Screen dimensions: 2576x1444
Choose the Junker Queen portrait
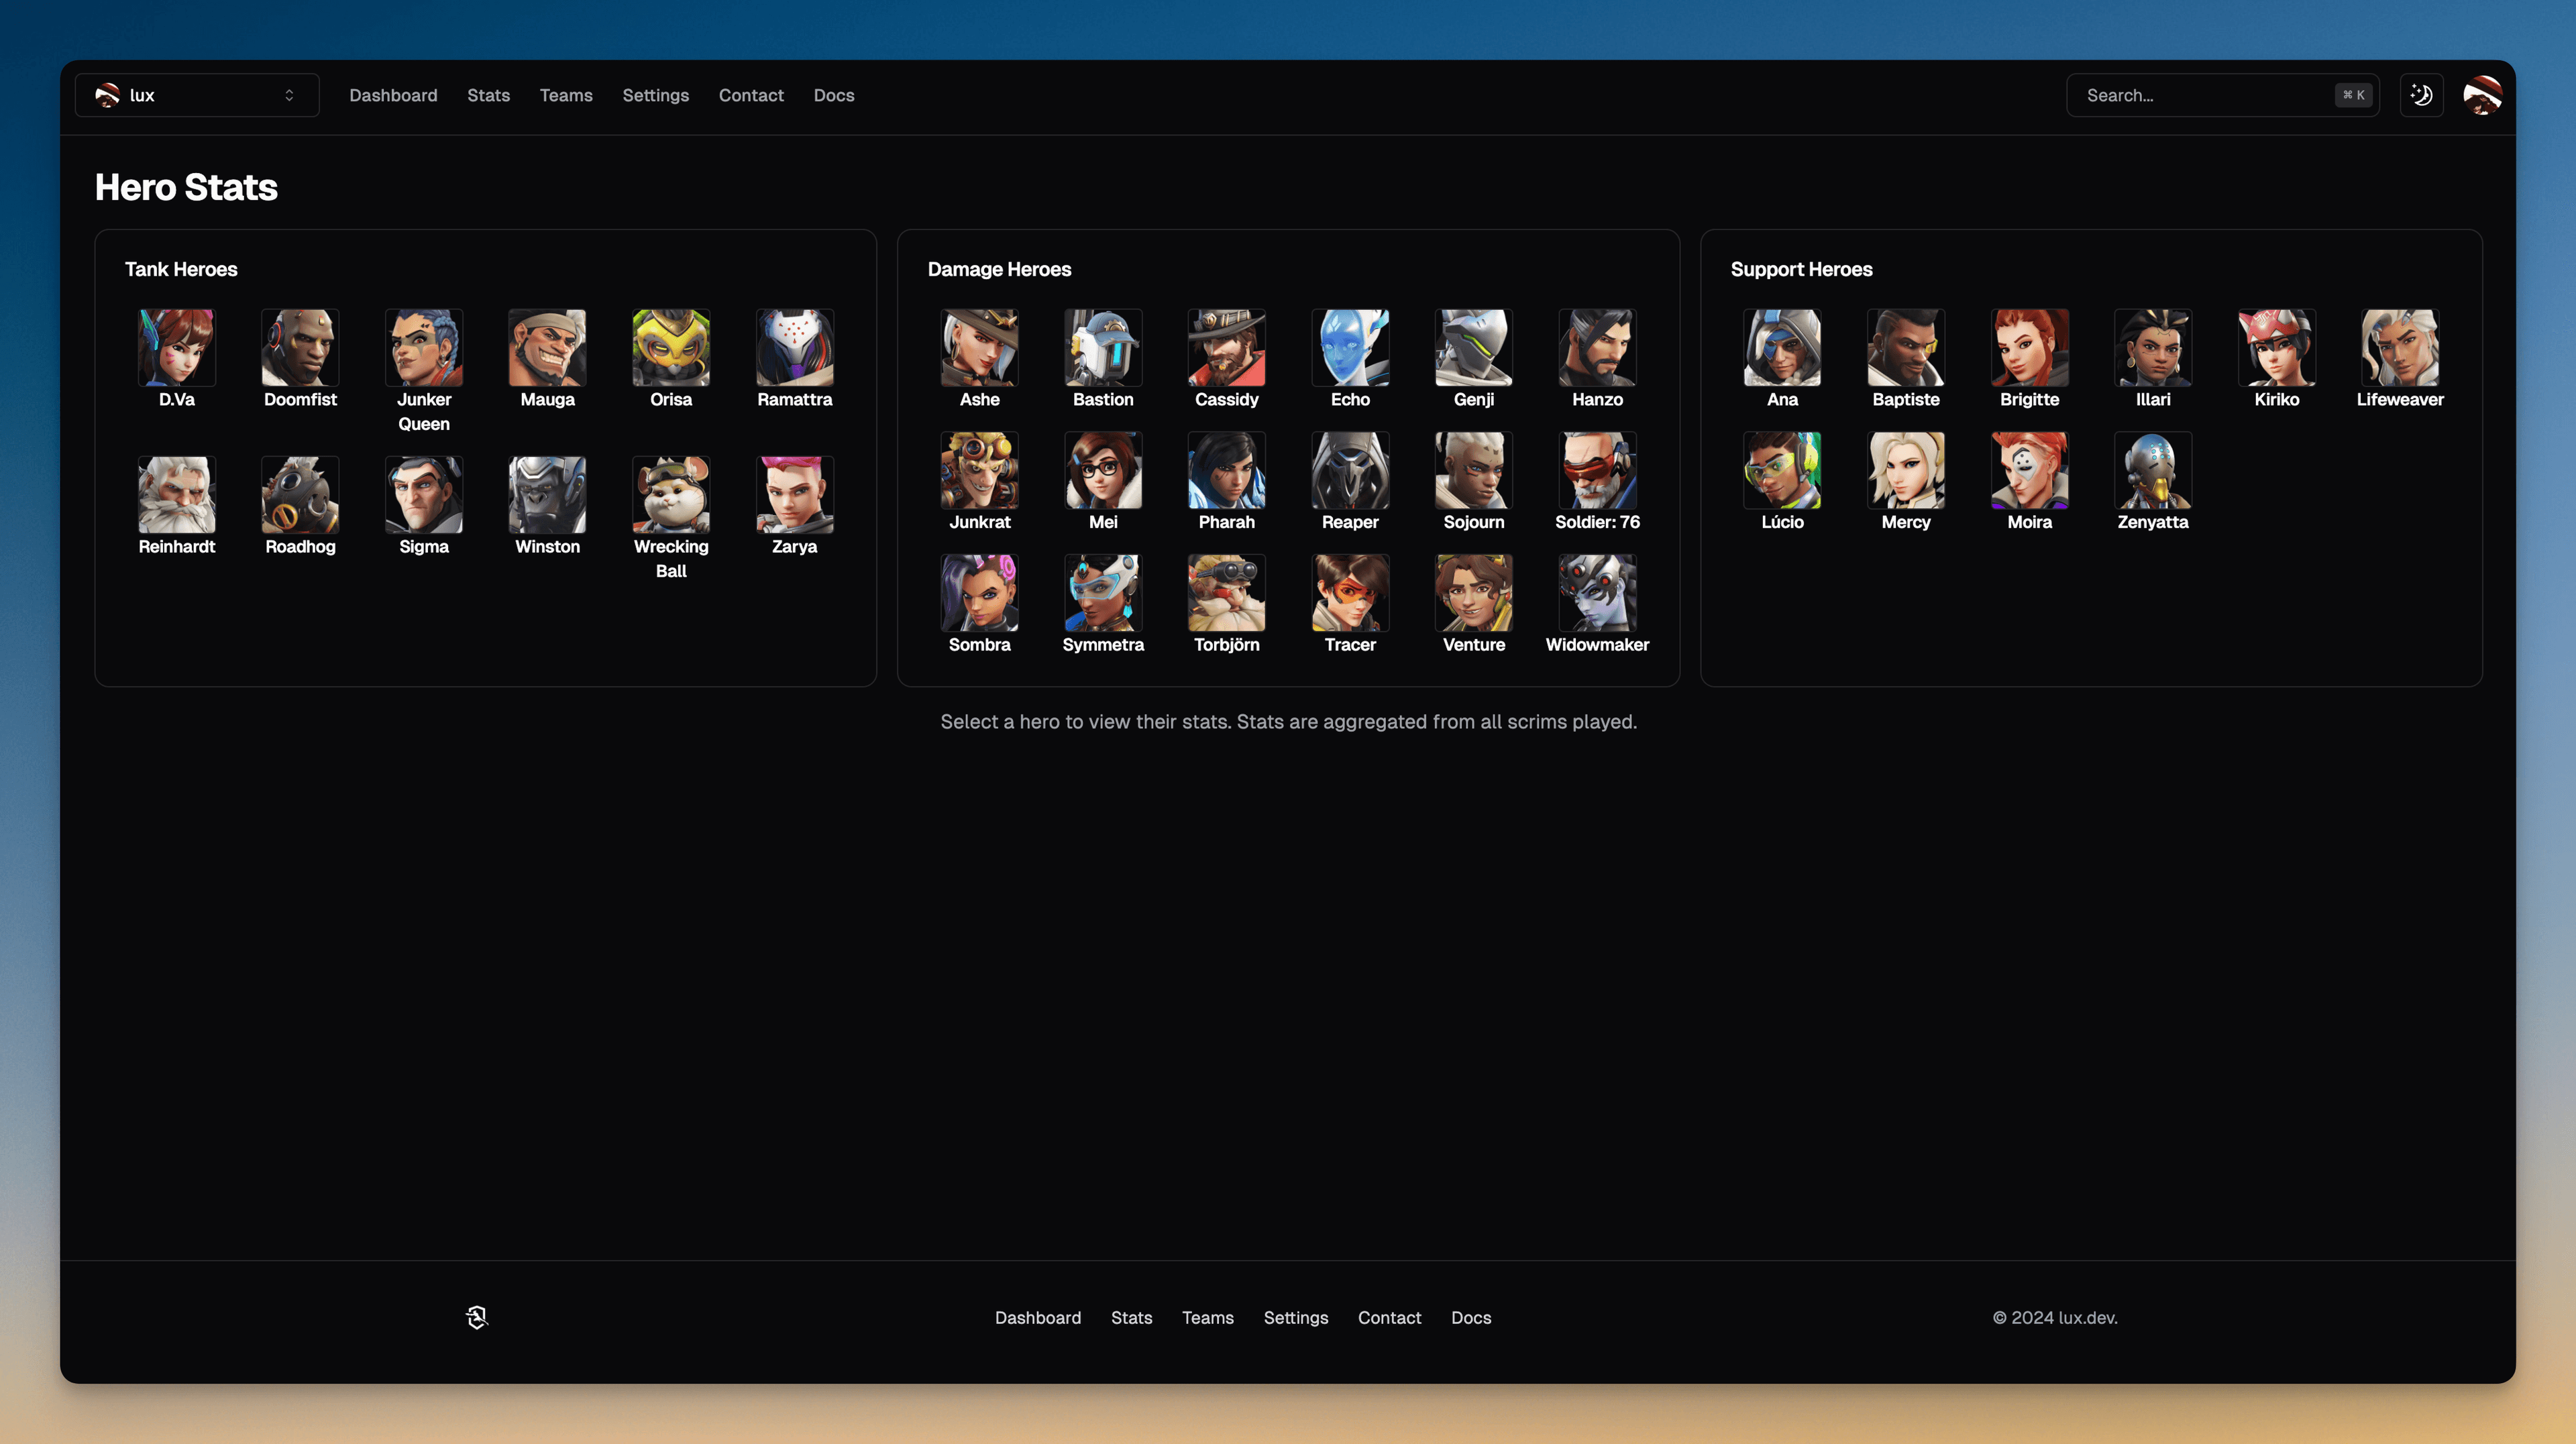tap(424, 347)
